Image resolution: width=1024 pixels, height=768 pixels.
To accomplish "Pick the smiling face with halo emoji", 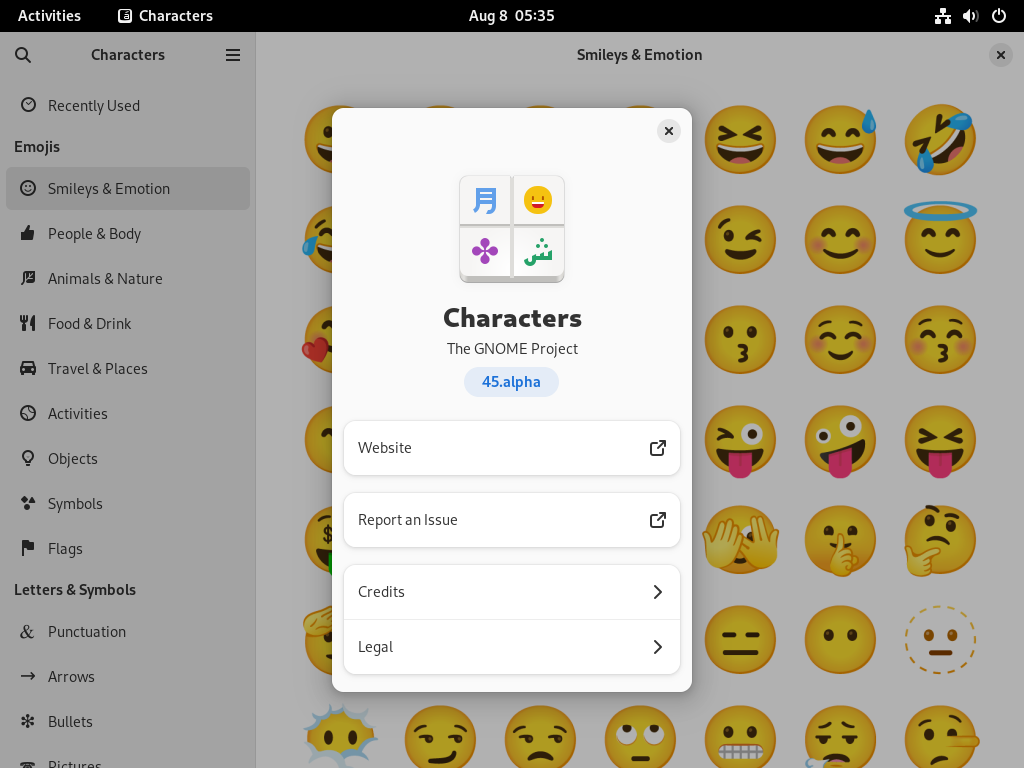I will (940, 238).
